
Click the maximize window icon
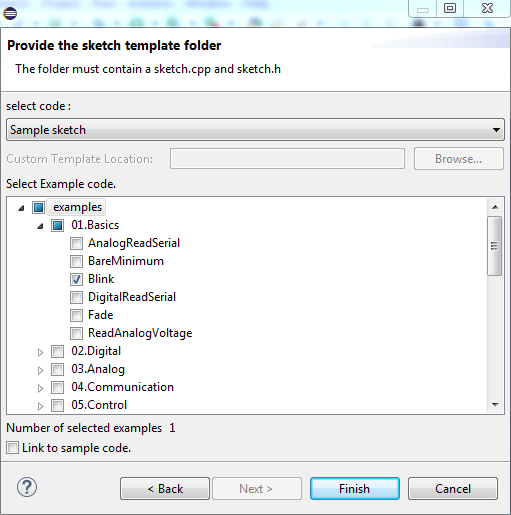click(450, 8)
